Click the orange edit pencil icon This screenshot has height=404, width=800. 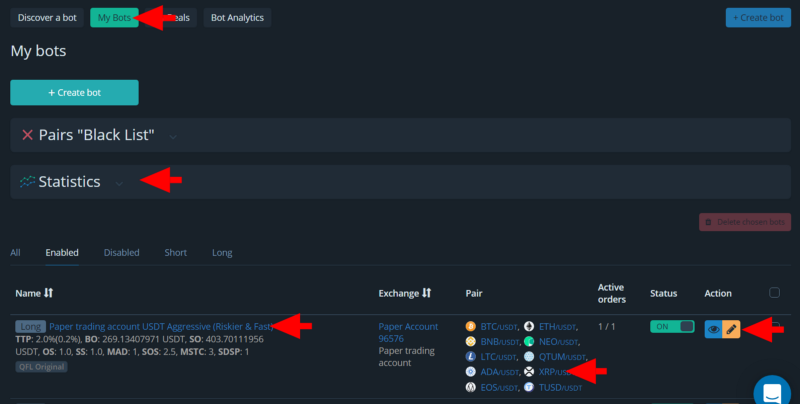[731, 329]
